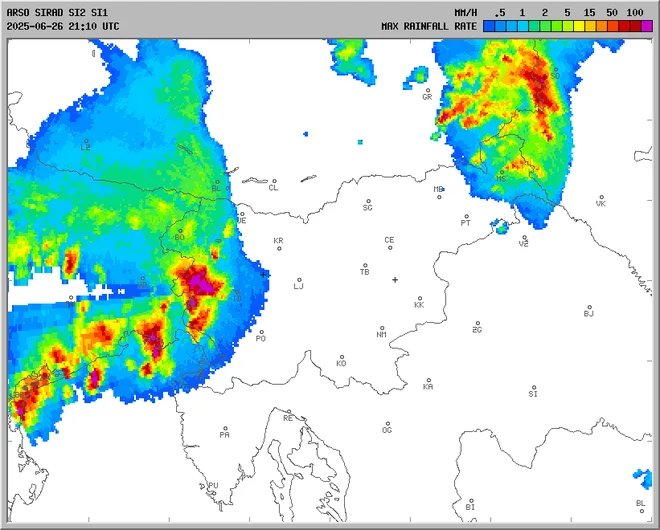Image resolution: width=660 pixels, height=530 pixels.
Task: Select the yellow legend swatch under 5
Action: point(567,26)
